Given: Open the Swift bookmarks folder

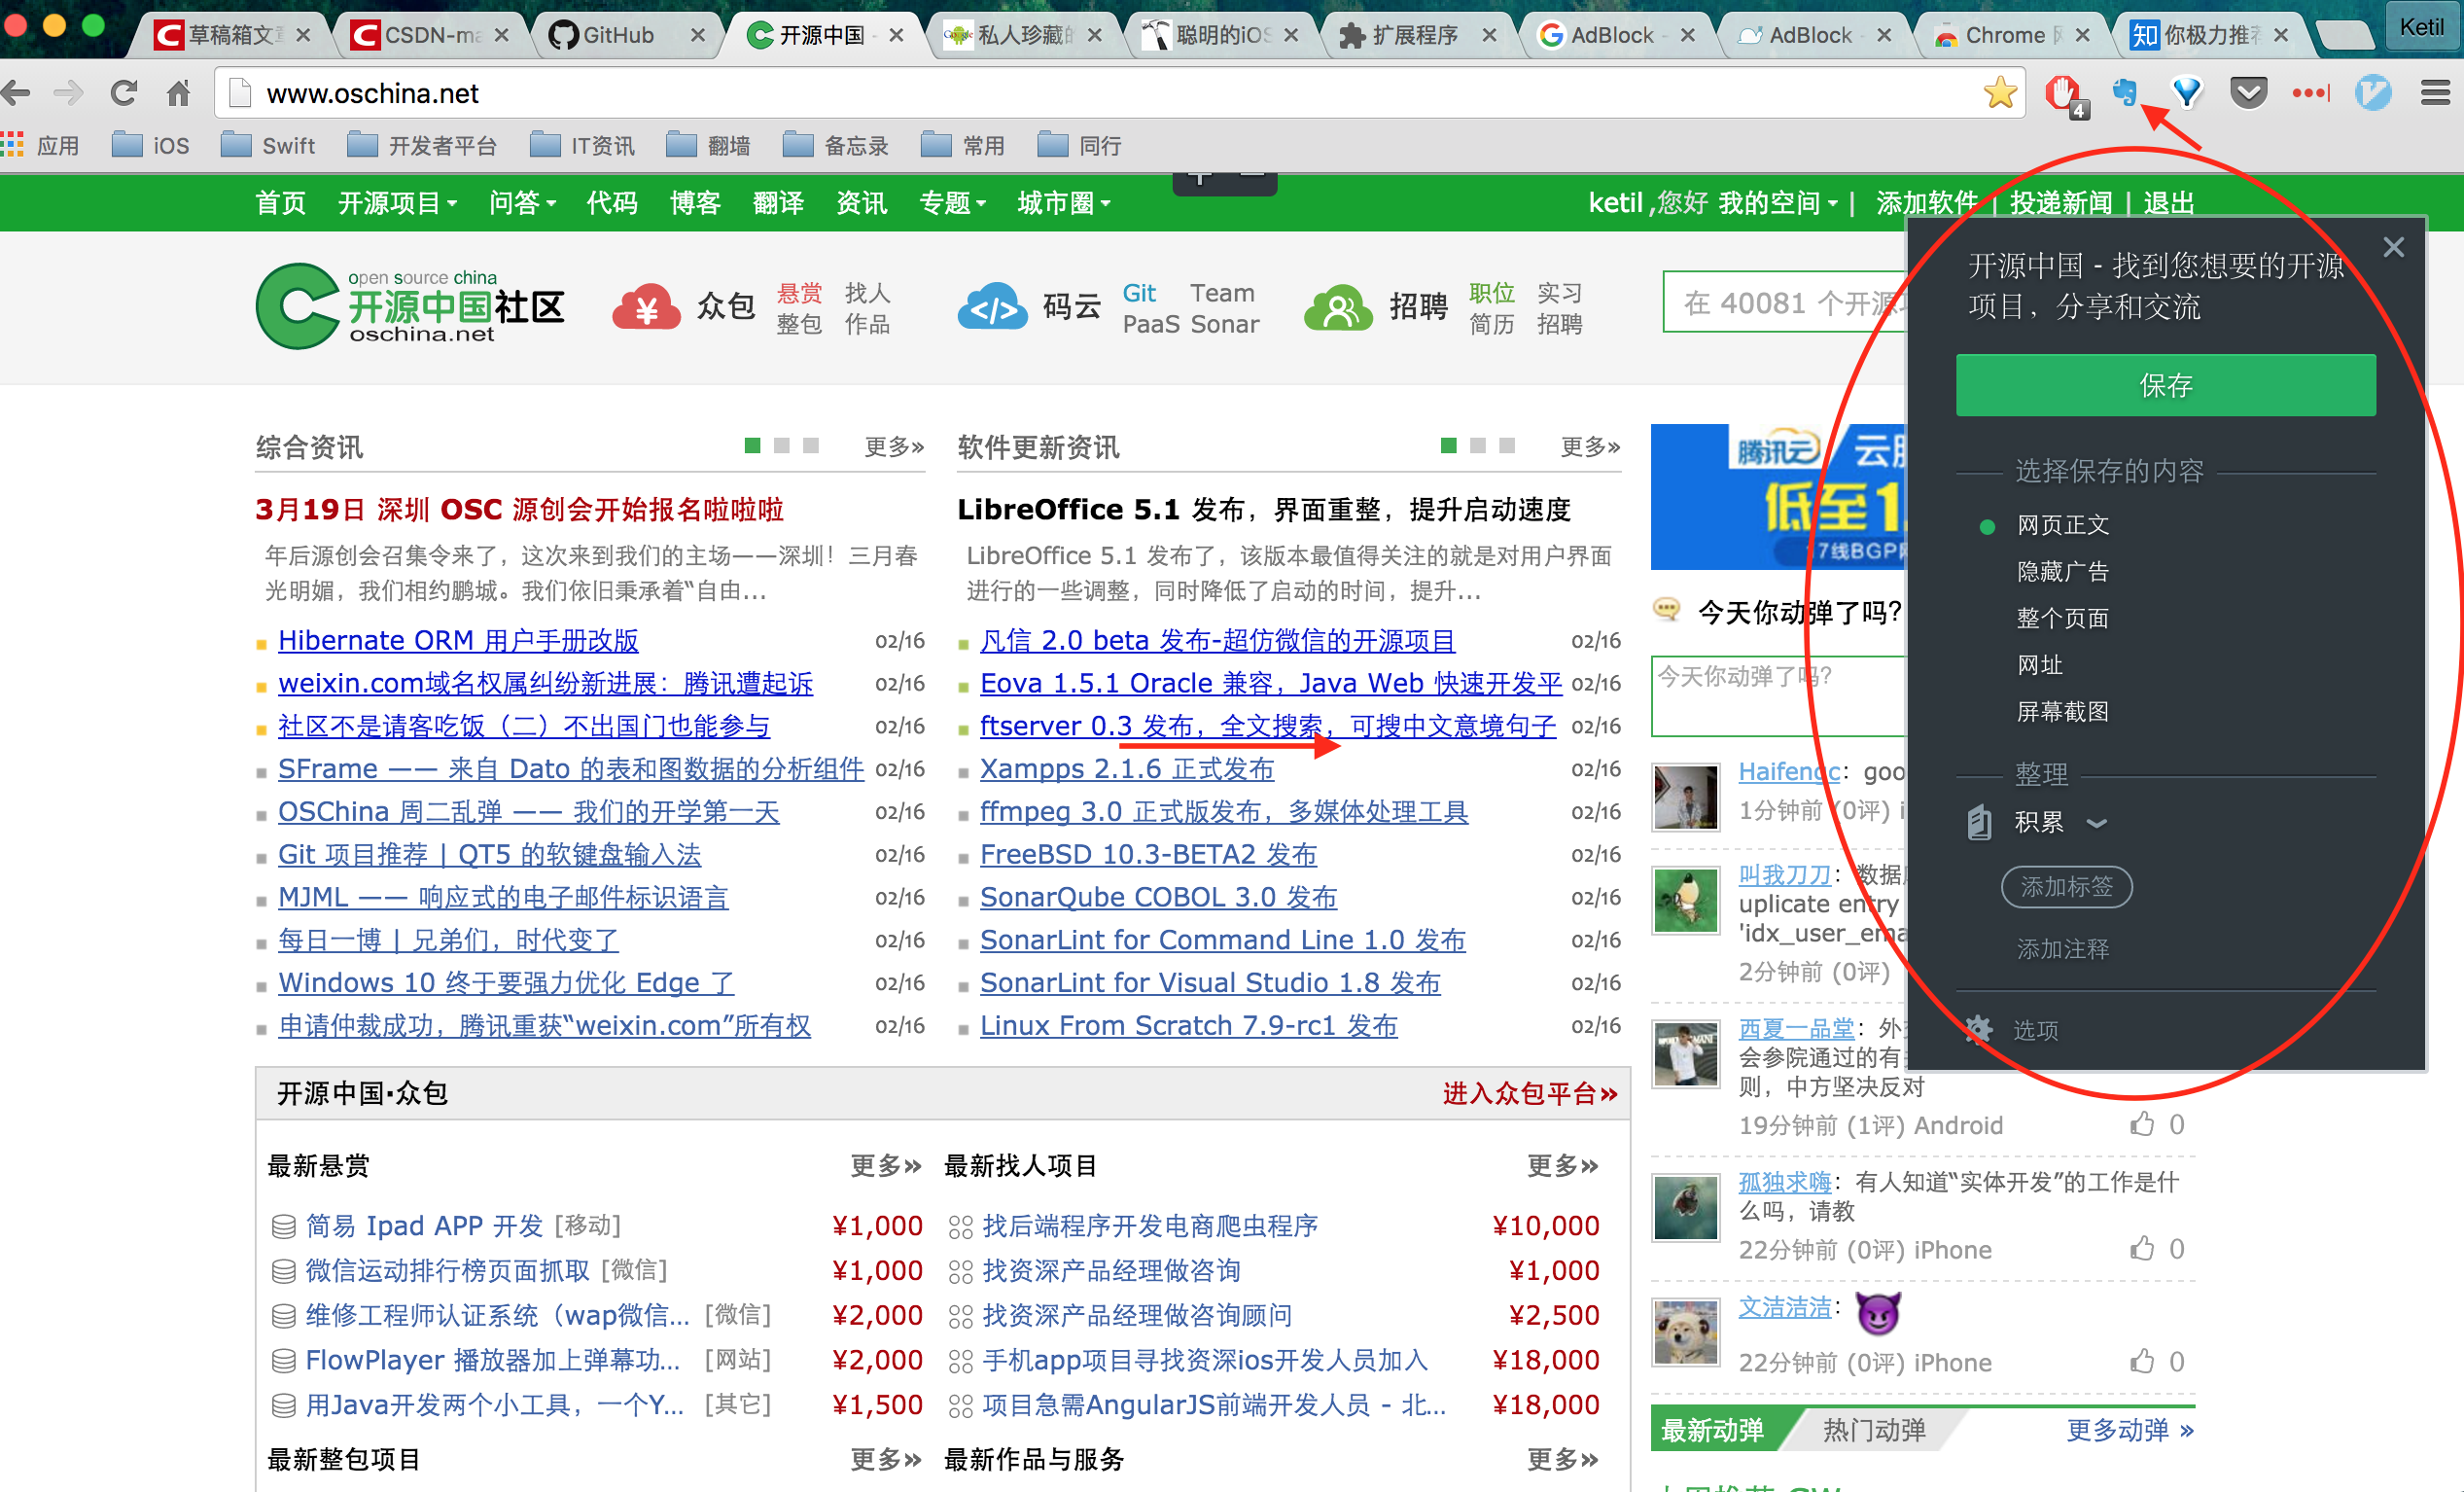Looking at the screenshot, I should 268,146.
